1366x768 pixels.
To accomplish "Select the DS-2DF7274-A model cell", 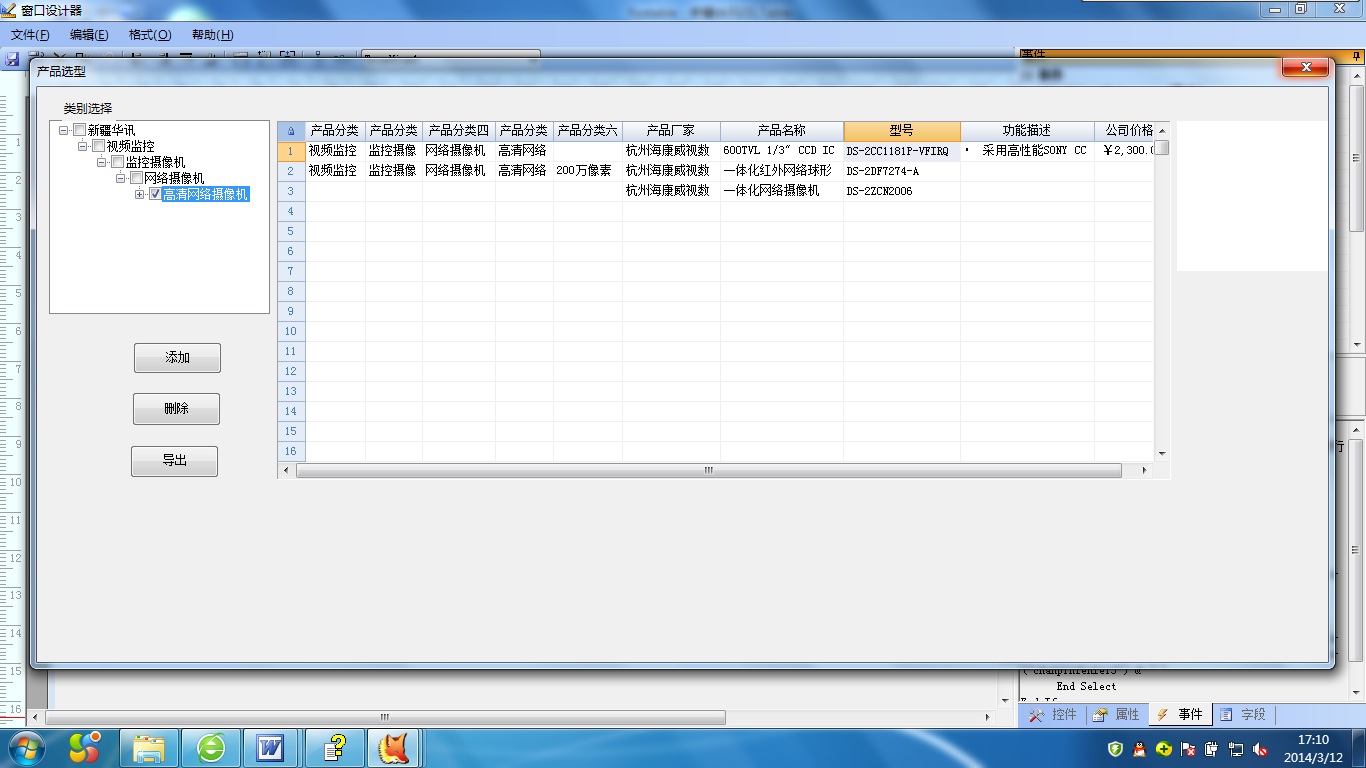I will coord(902,171).
